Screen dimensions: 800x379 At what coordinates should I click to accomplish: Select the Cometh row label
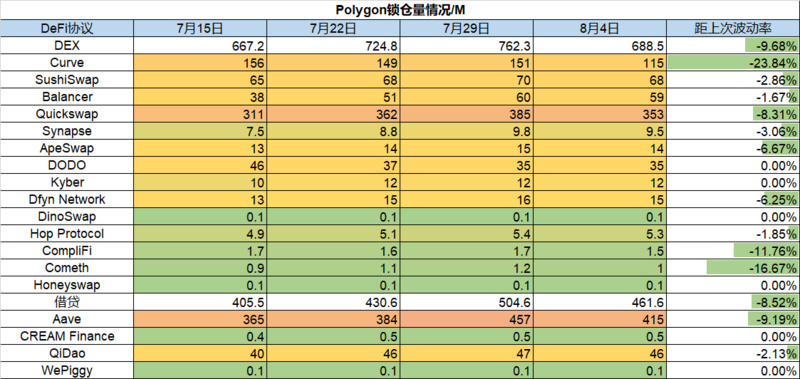tap(67, 268)
